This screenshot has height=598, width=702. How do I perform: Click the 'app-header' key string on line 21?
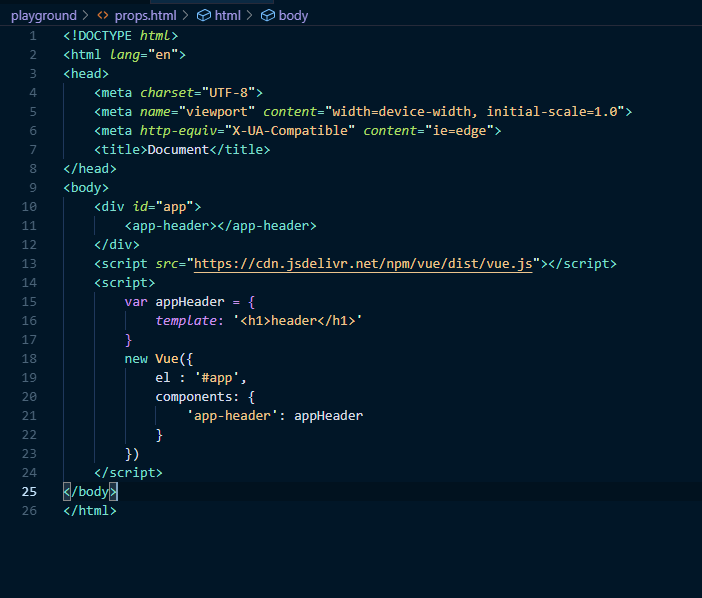pyautogui.click(x=232, y=415)
